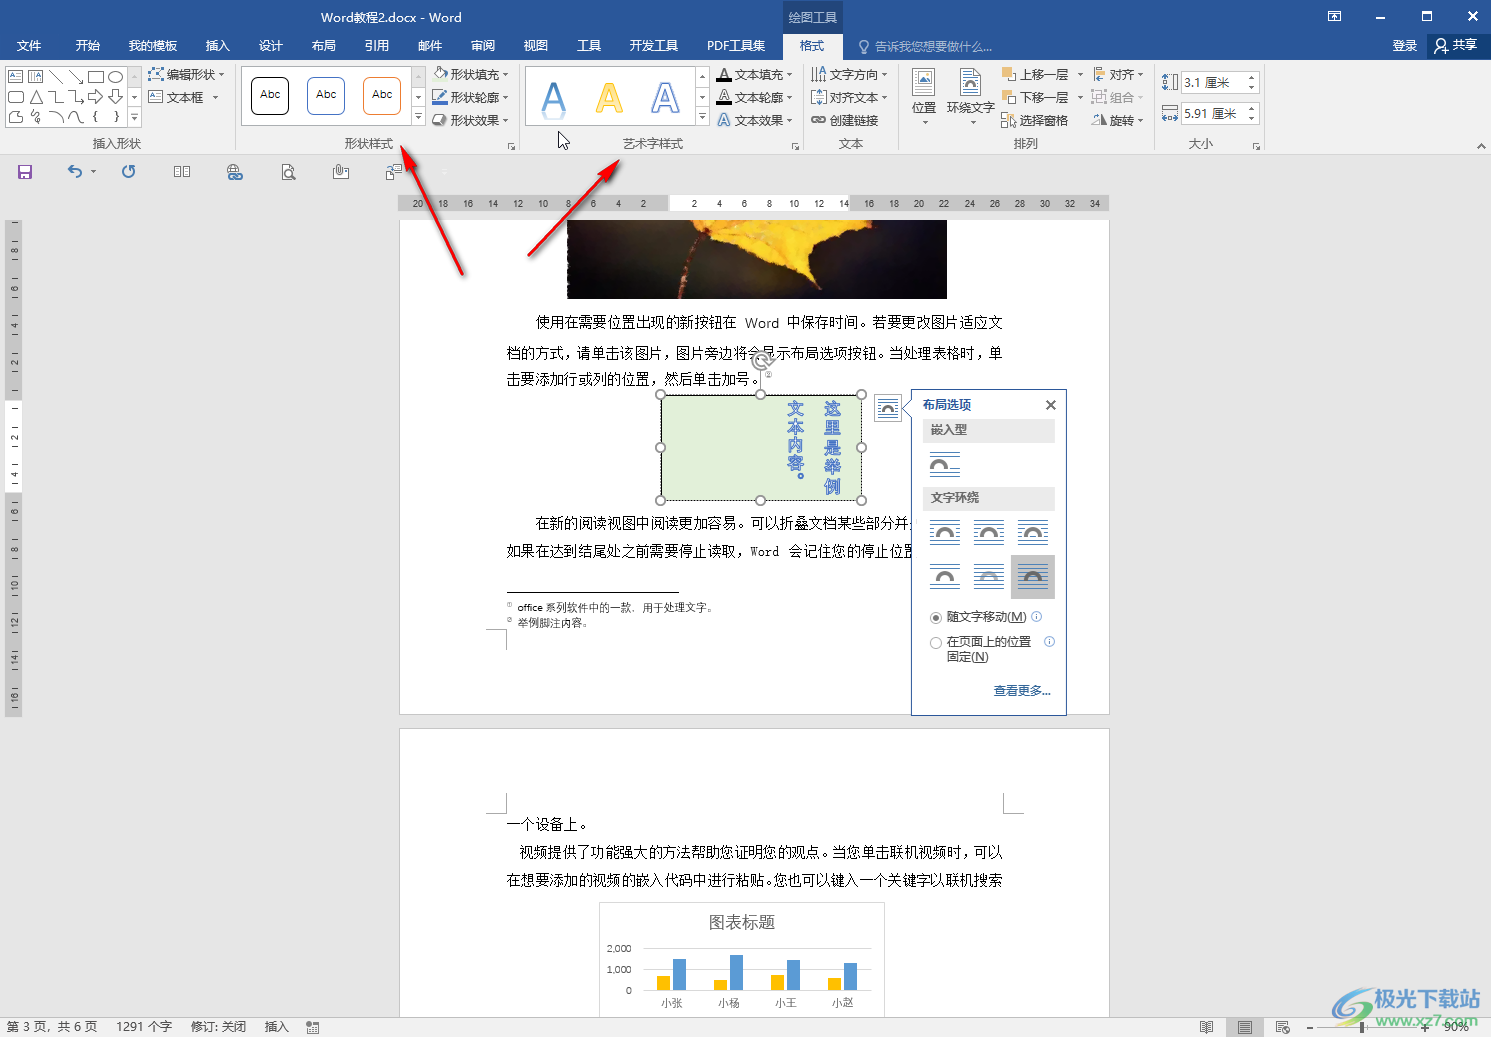Switch to the 审阅 ribbon tab

(x=483, y=46)
